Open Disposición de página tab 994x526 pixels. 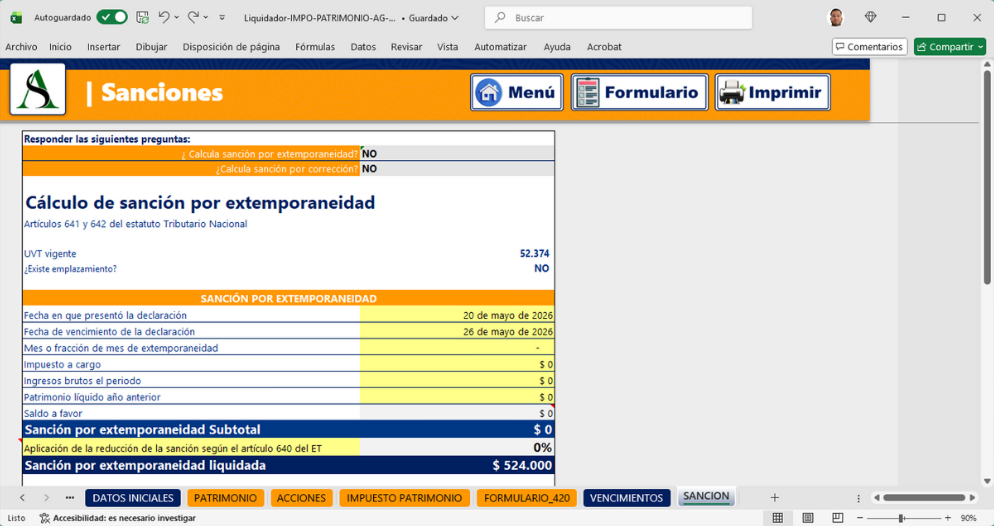click(231, 47)
